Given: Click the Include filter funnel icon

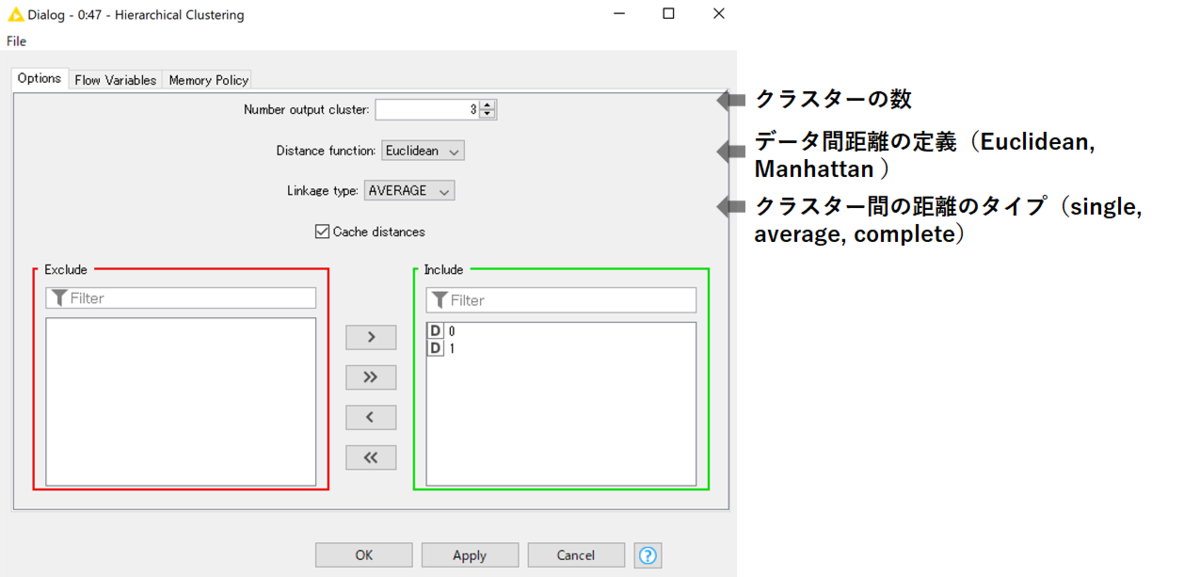Looking at the screenshot, I should pos(439,300).
